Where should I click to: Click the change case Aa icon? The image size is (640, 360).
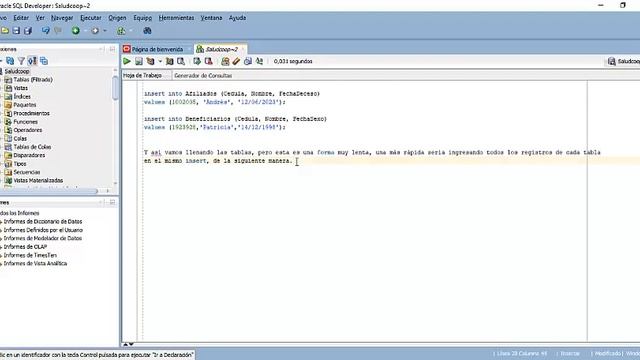(x=259, y=61)
